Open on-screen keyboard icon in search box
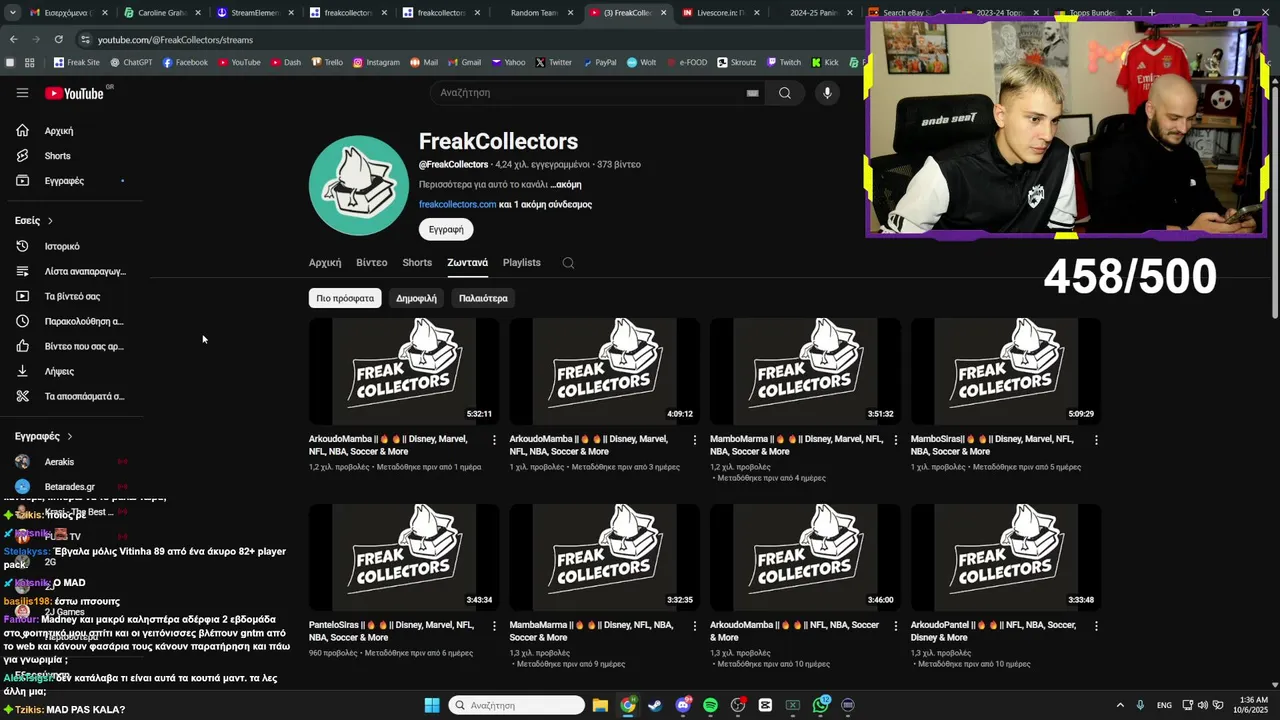Screen dimensions: 1280x720 (752, 93)
